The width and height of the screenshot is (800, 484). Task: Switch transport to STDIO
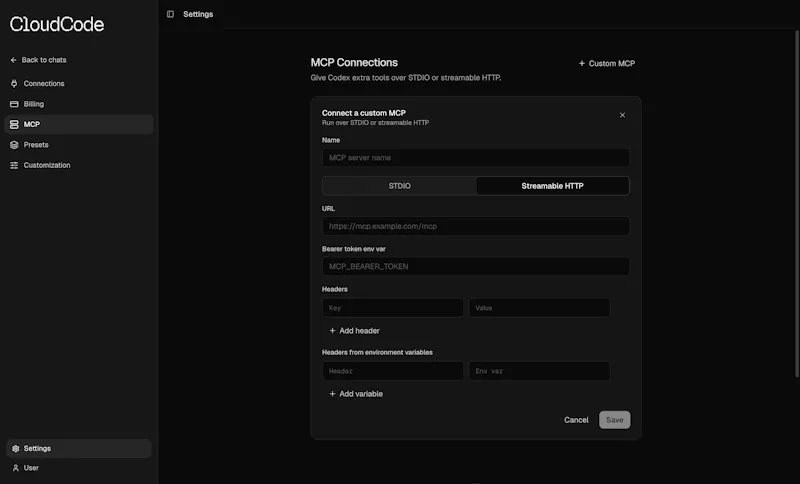tap(399, 186)
